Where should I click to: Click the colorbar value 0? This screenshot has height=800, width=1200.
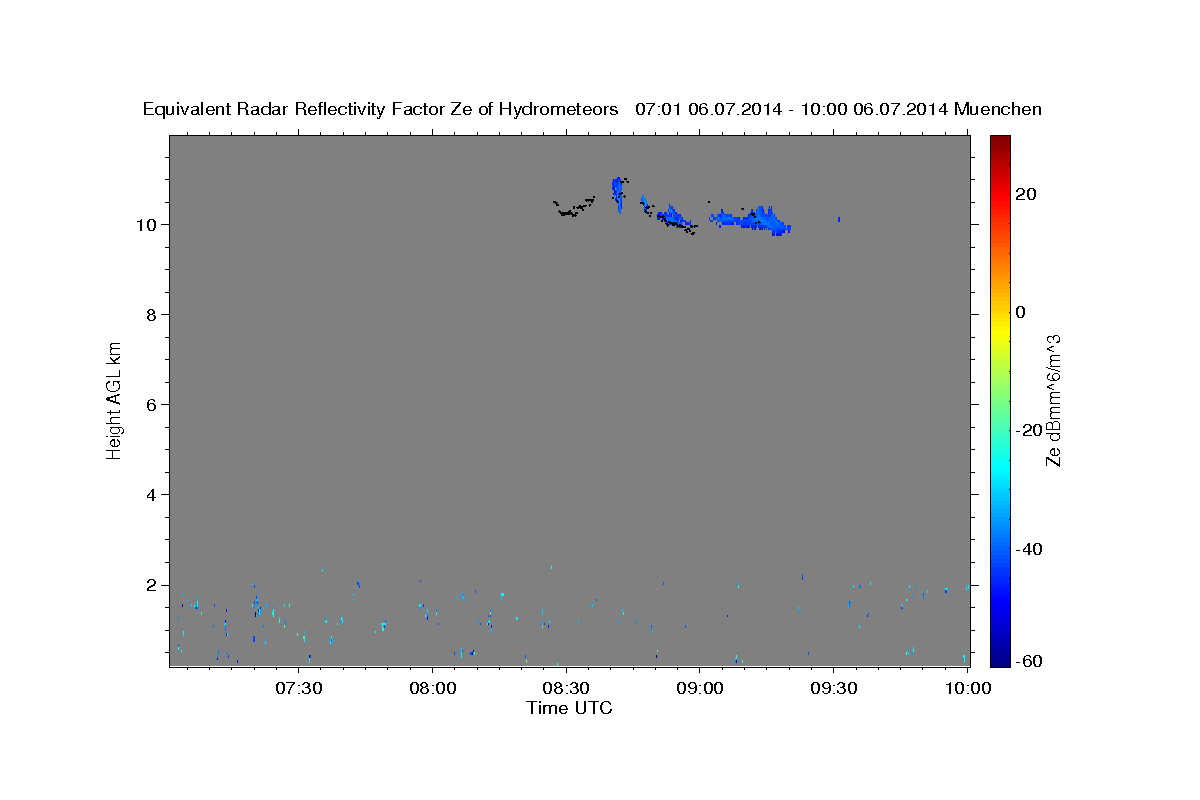(1021, 312)
